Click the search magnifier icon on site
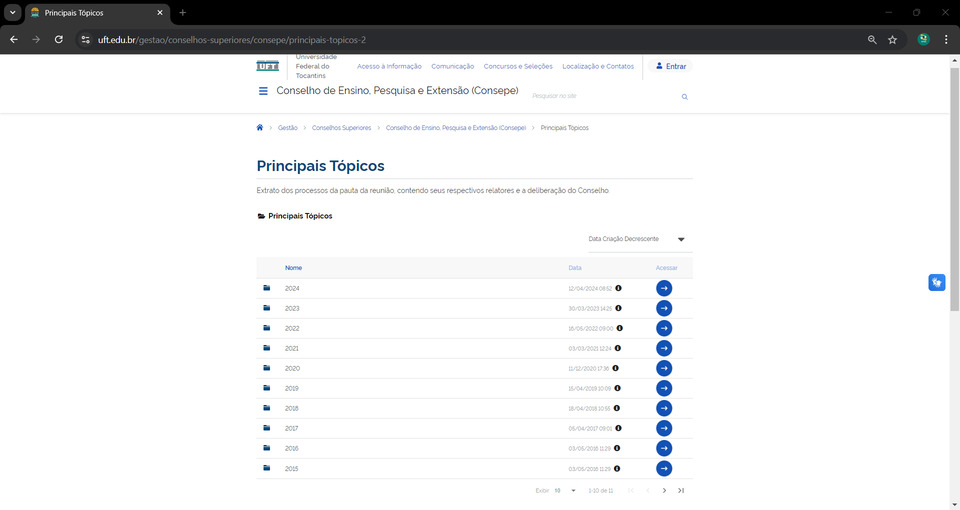Viewport: 960px width, 510px height. click(x=685, y=97)
